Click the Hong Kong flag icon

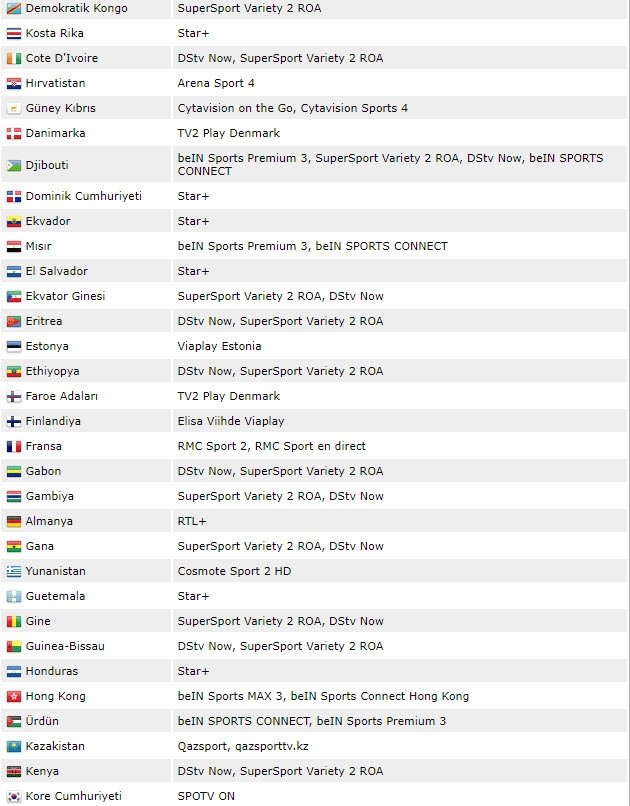click(x=14, y=696)
